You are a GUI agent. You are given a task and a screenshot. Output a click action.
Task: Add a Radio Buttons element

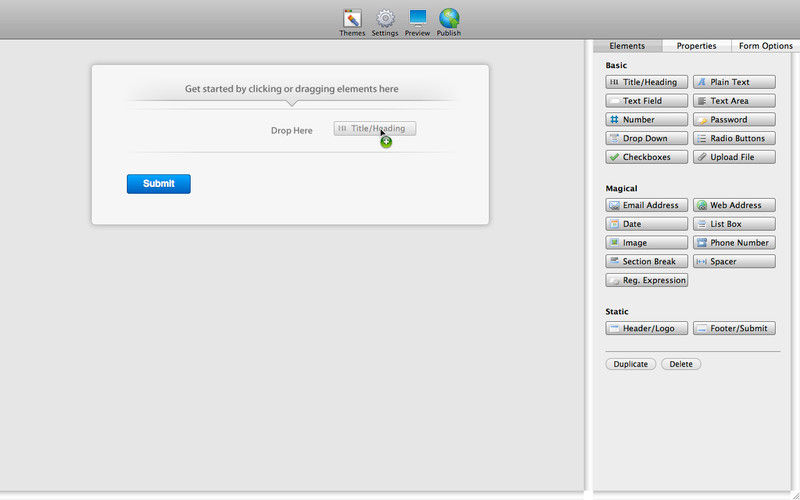734,138
